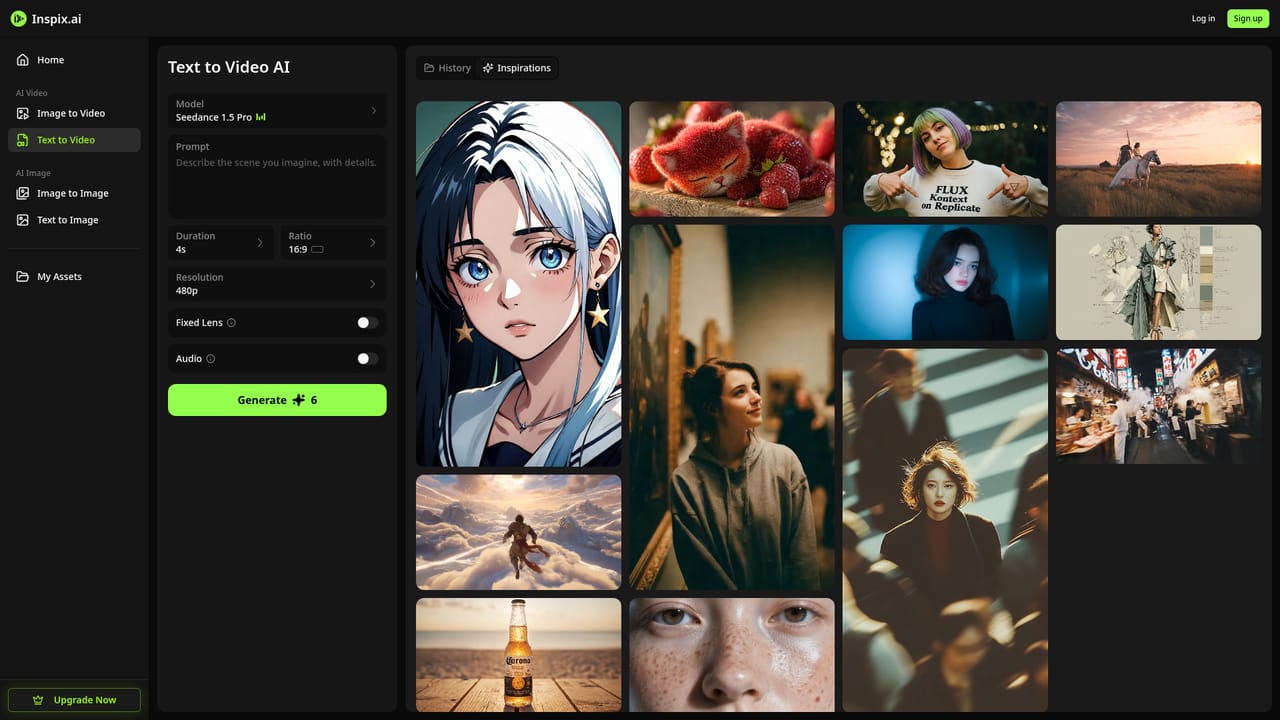This screenshot has height=720, width=1280.
Task: Open the freckled face close-up thumbnail
Action: pyautogui.click(x=732, y=655)
